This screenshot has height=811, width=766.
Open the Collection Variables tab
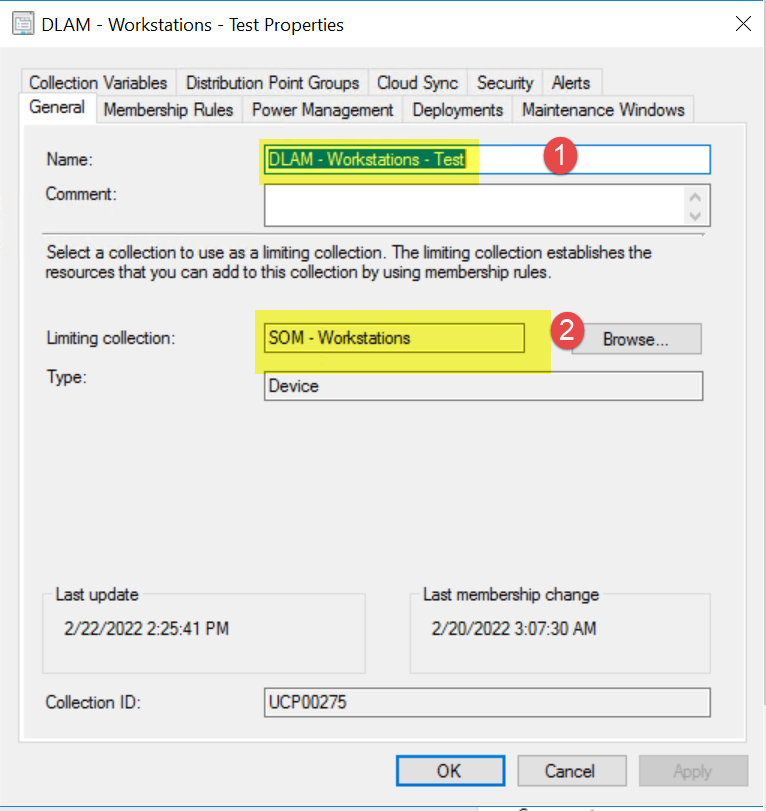pos(98,83)
